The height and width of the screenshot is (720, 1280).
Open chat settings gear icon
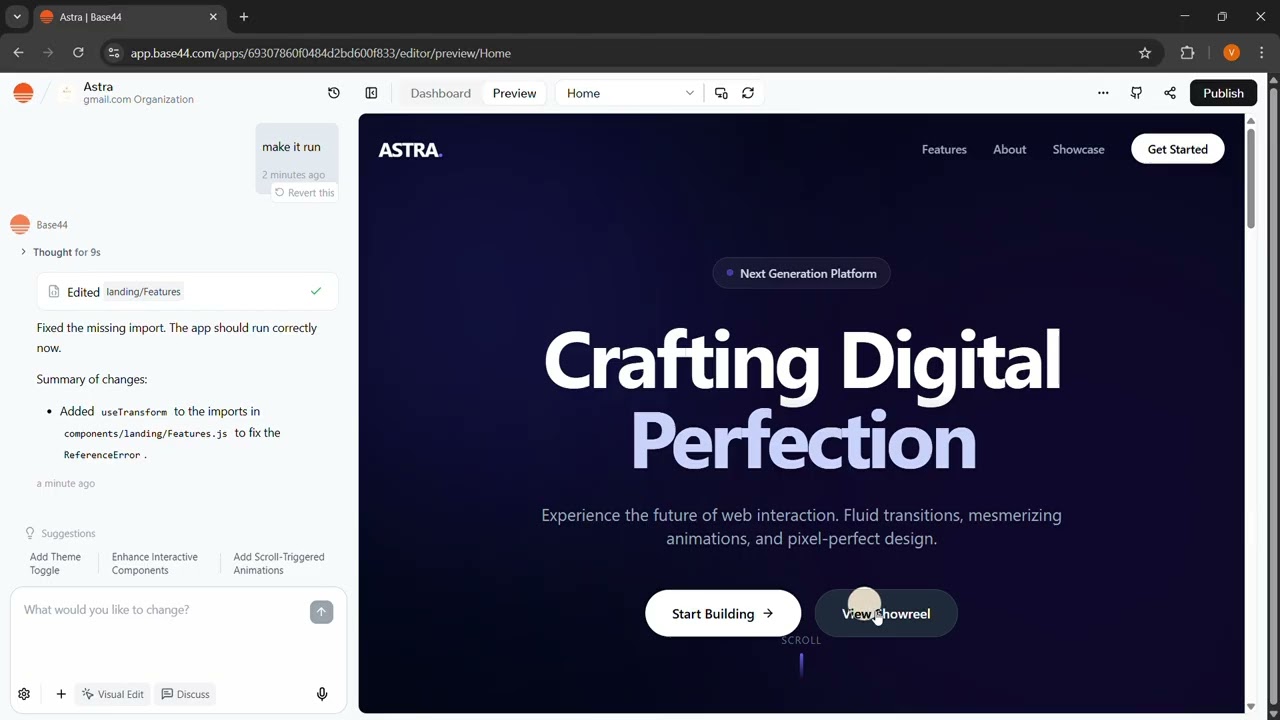click(x=24, y=694)
